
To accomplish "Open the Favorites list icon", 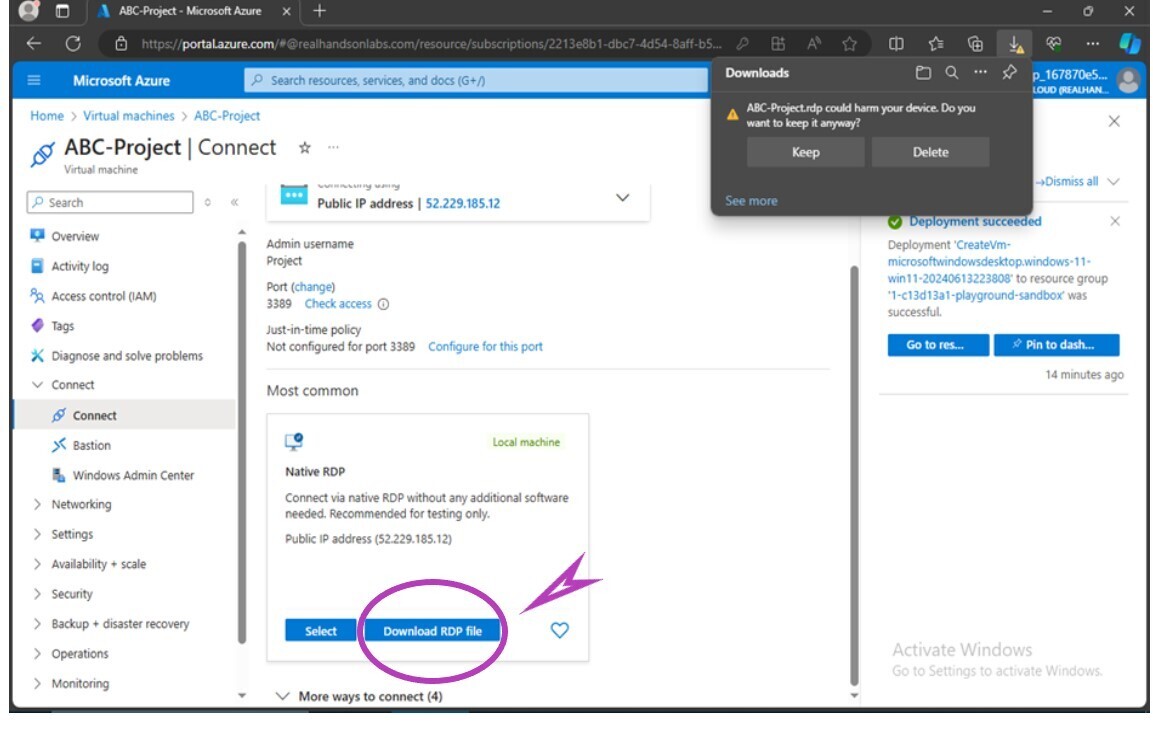I will [936, 43].
